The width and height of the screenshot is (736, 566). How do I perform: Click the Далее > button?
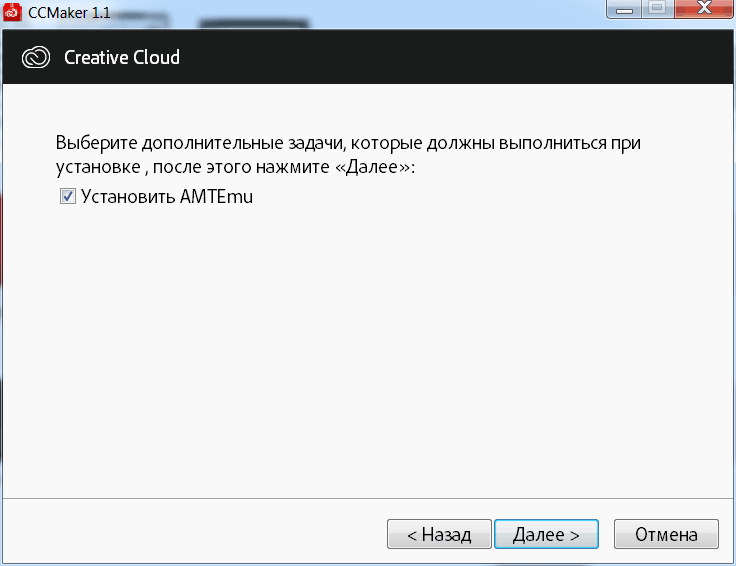546,534
